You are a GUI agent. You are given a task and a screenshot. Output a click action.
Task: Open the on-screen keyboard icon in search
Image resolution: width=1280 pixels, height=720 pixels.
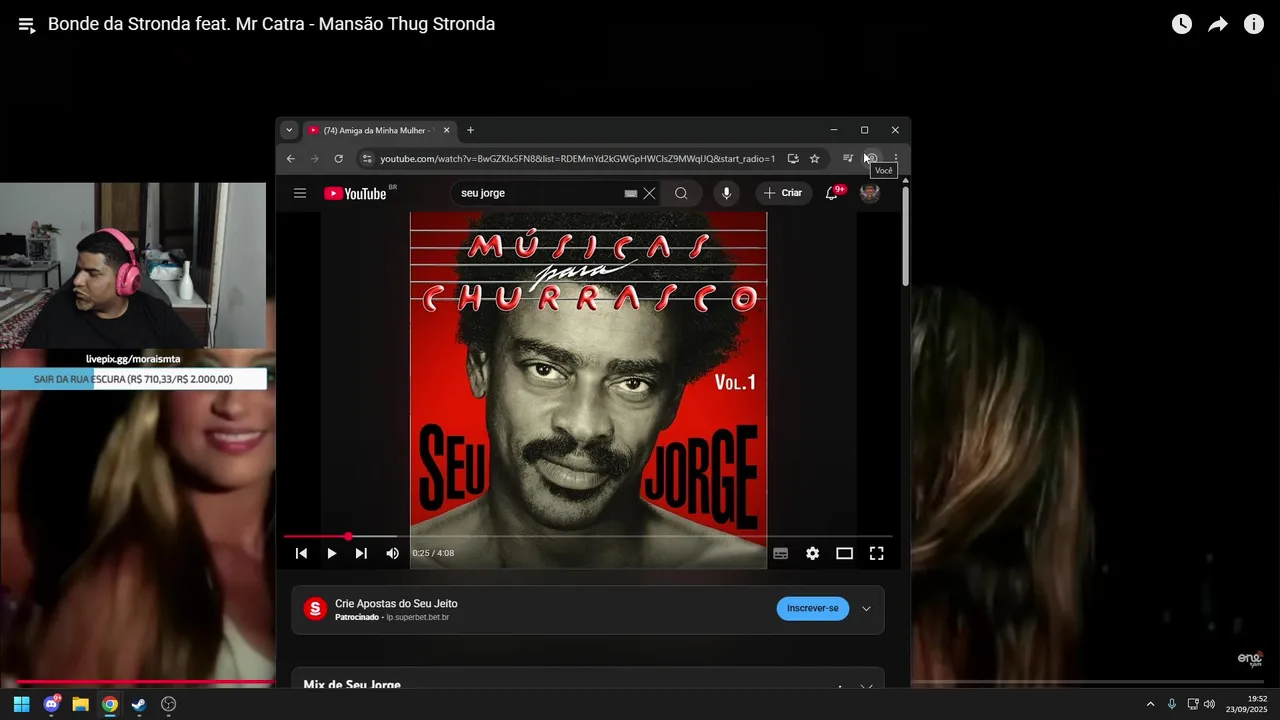(x=631, y=194)
